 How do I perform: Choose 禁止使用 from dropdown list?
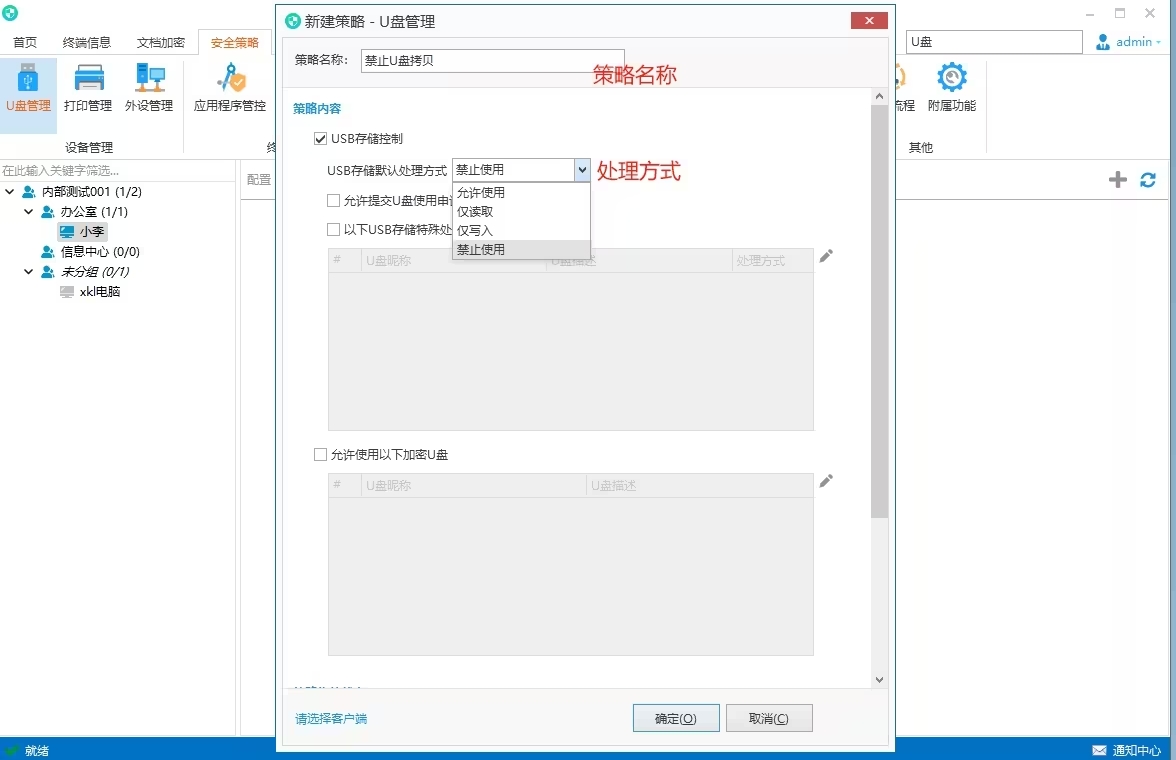coord(521,249)
